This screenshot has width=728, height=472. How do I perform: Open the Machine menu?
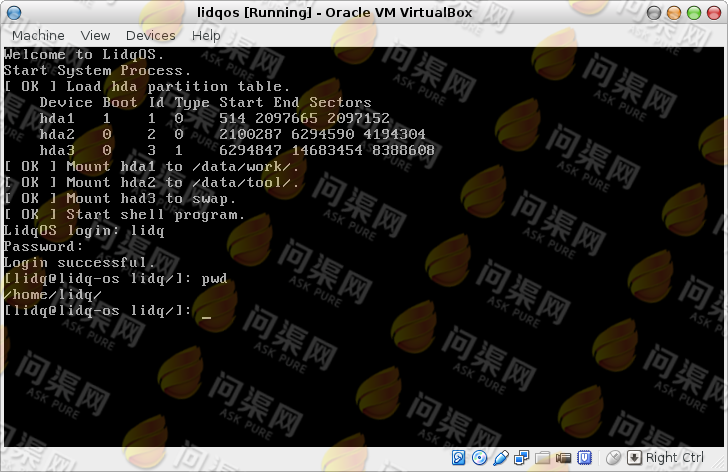[38, 35]
